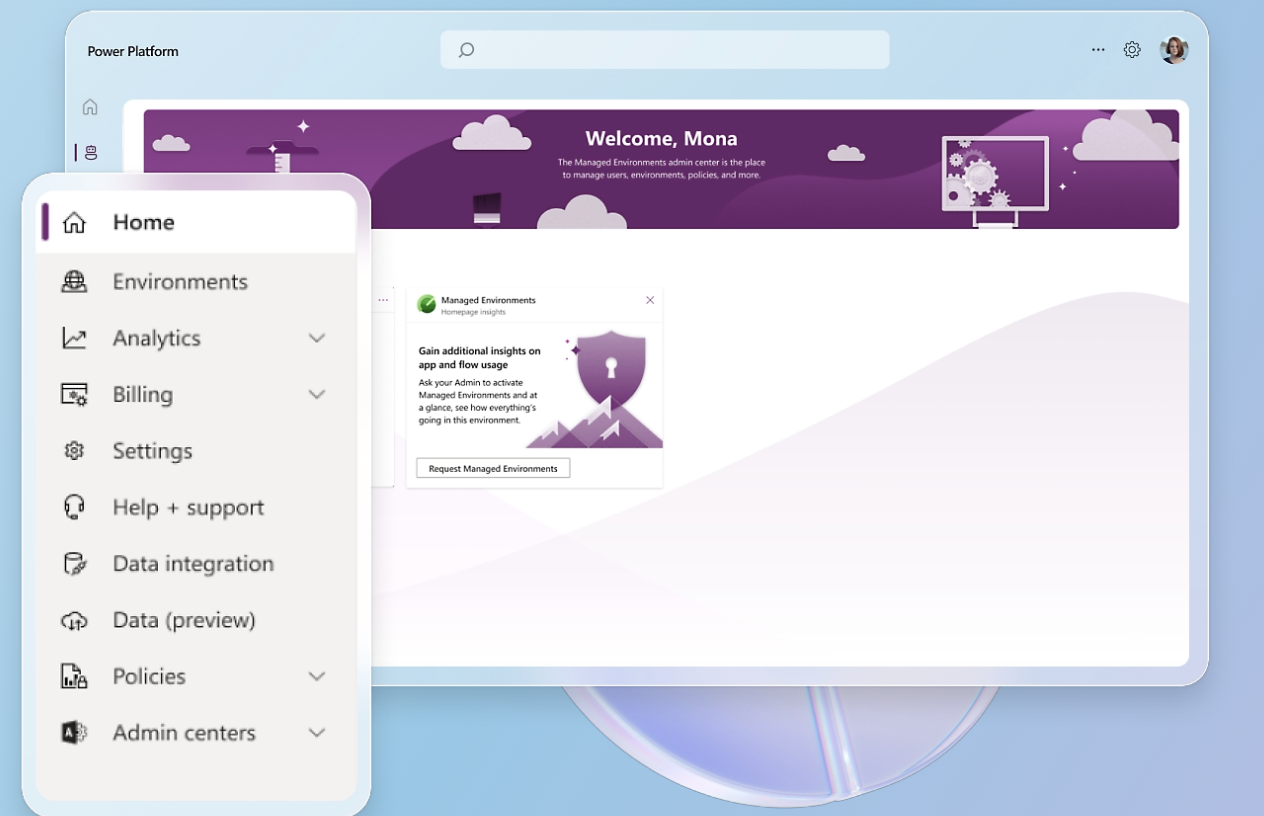Viewport: 1264px width, 816px height.
Task: Click the Power Platform title
Action: point(133,51)
